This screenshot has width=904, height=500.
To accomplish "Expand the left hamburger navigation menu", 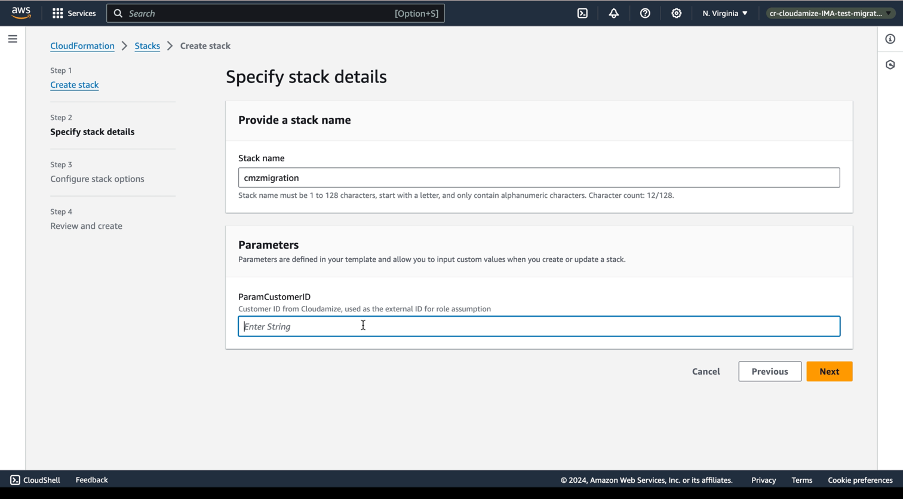I will point(13,39).
